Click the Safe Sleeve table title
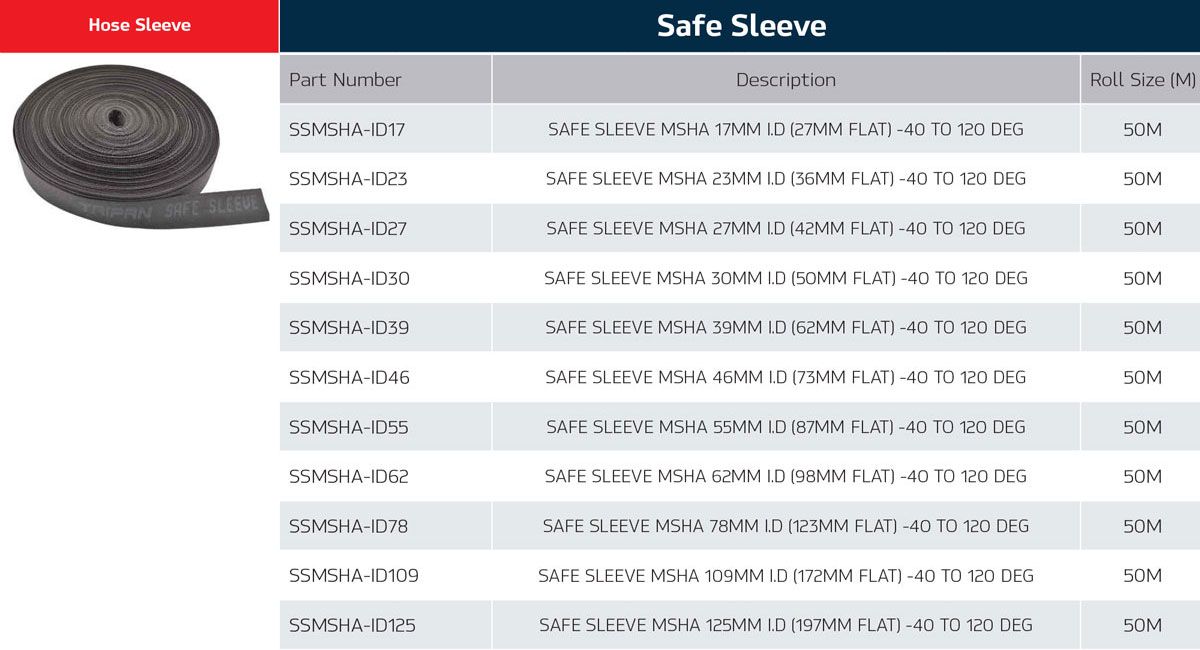The height and width of the screenshot is (650, 1200). coord(741,26)
